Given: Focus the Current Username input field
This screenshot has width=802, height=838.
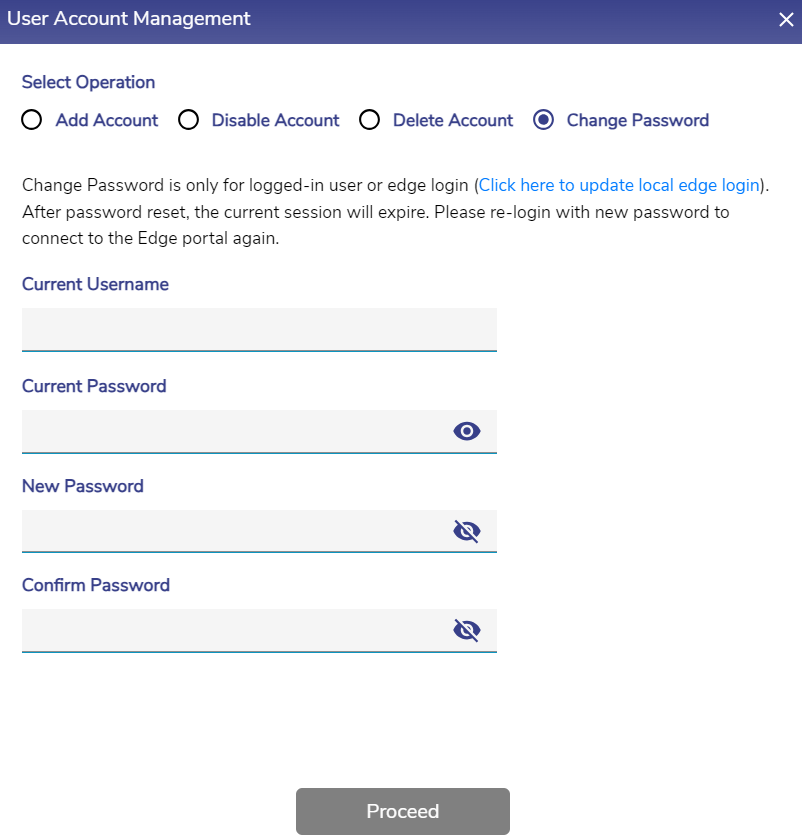Looking at the screenshot, I should click(258, 329).
